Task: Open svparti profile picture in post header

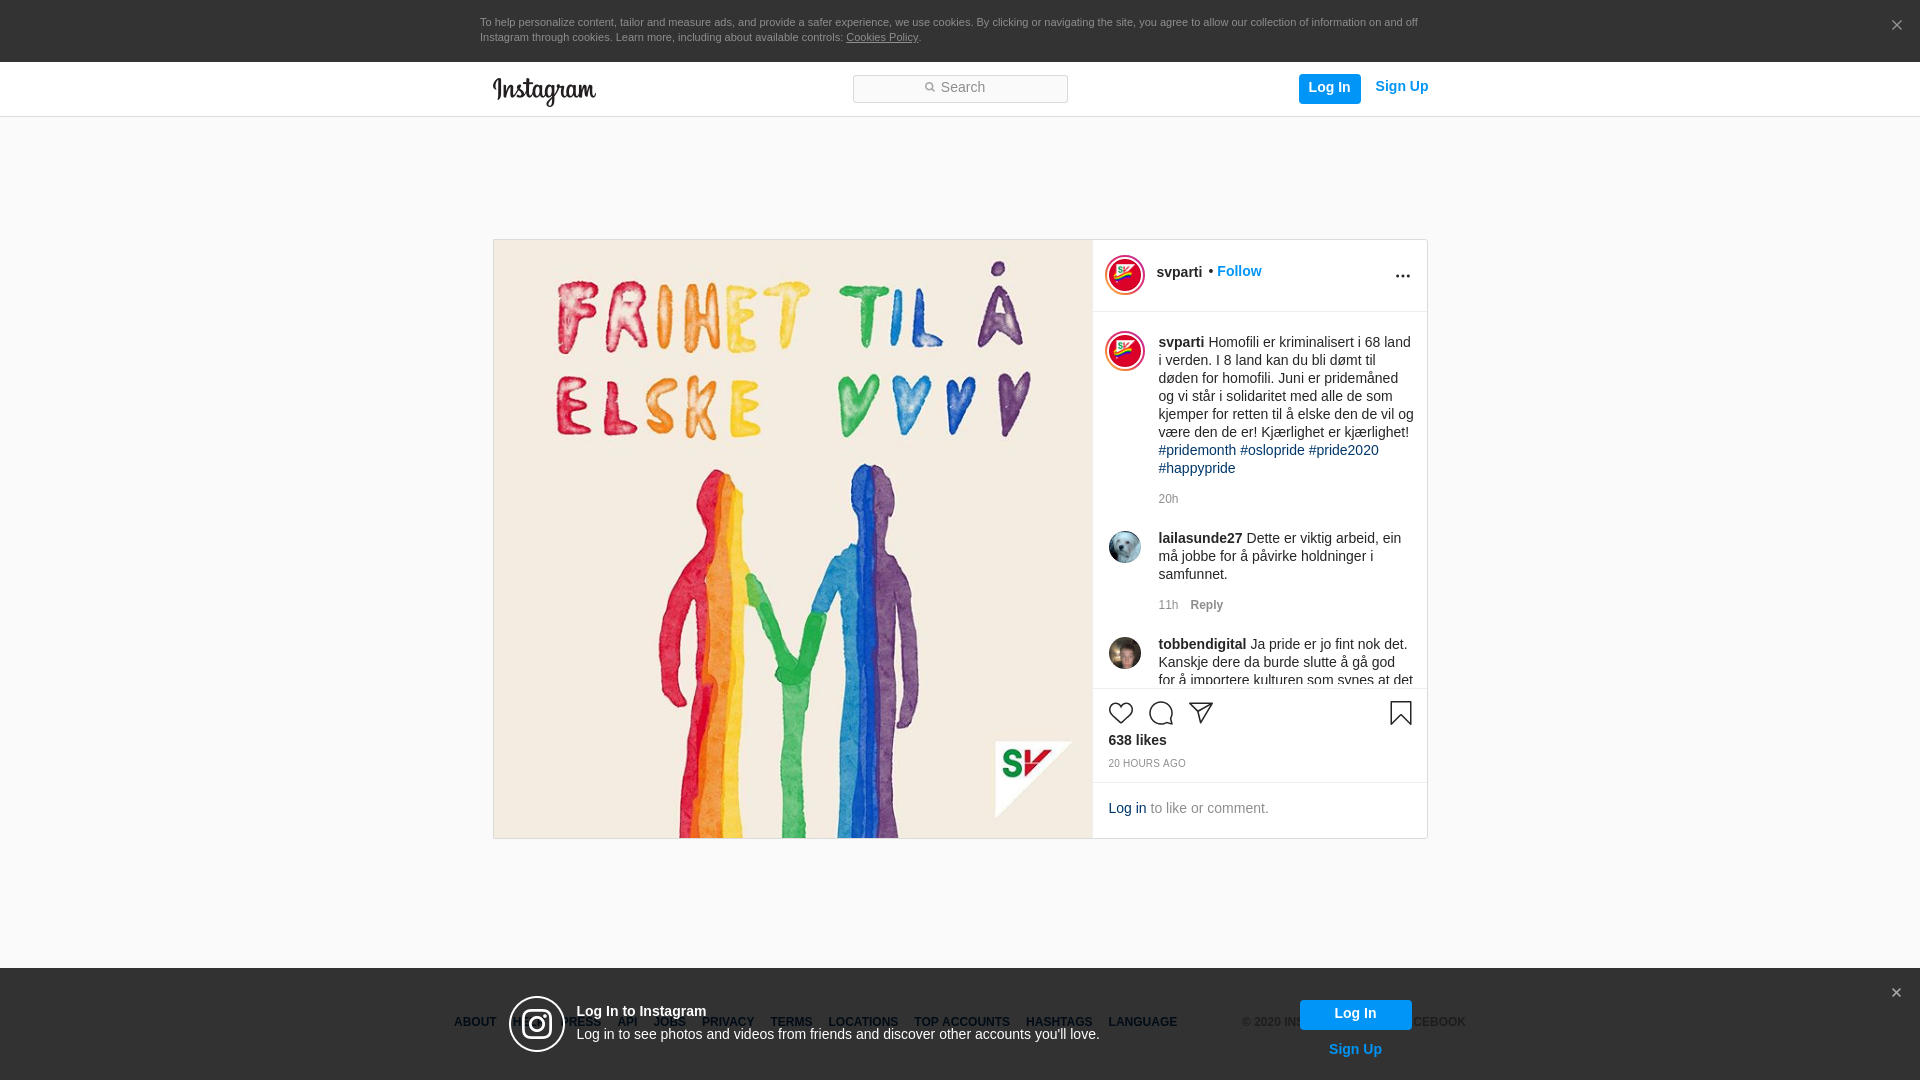Action: 1124,275
